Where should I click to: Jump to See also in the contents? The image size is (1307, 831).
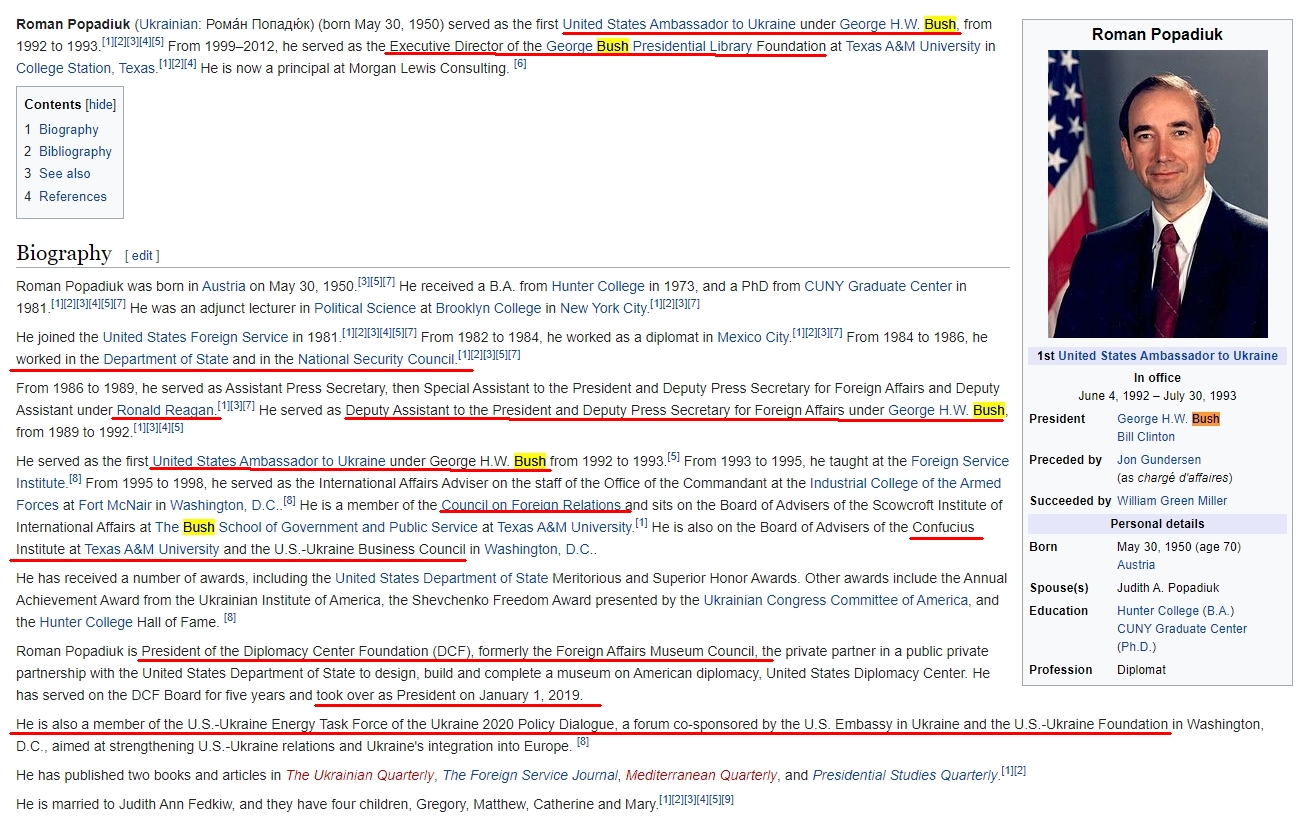(x=64, y=174)
